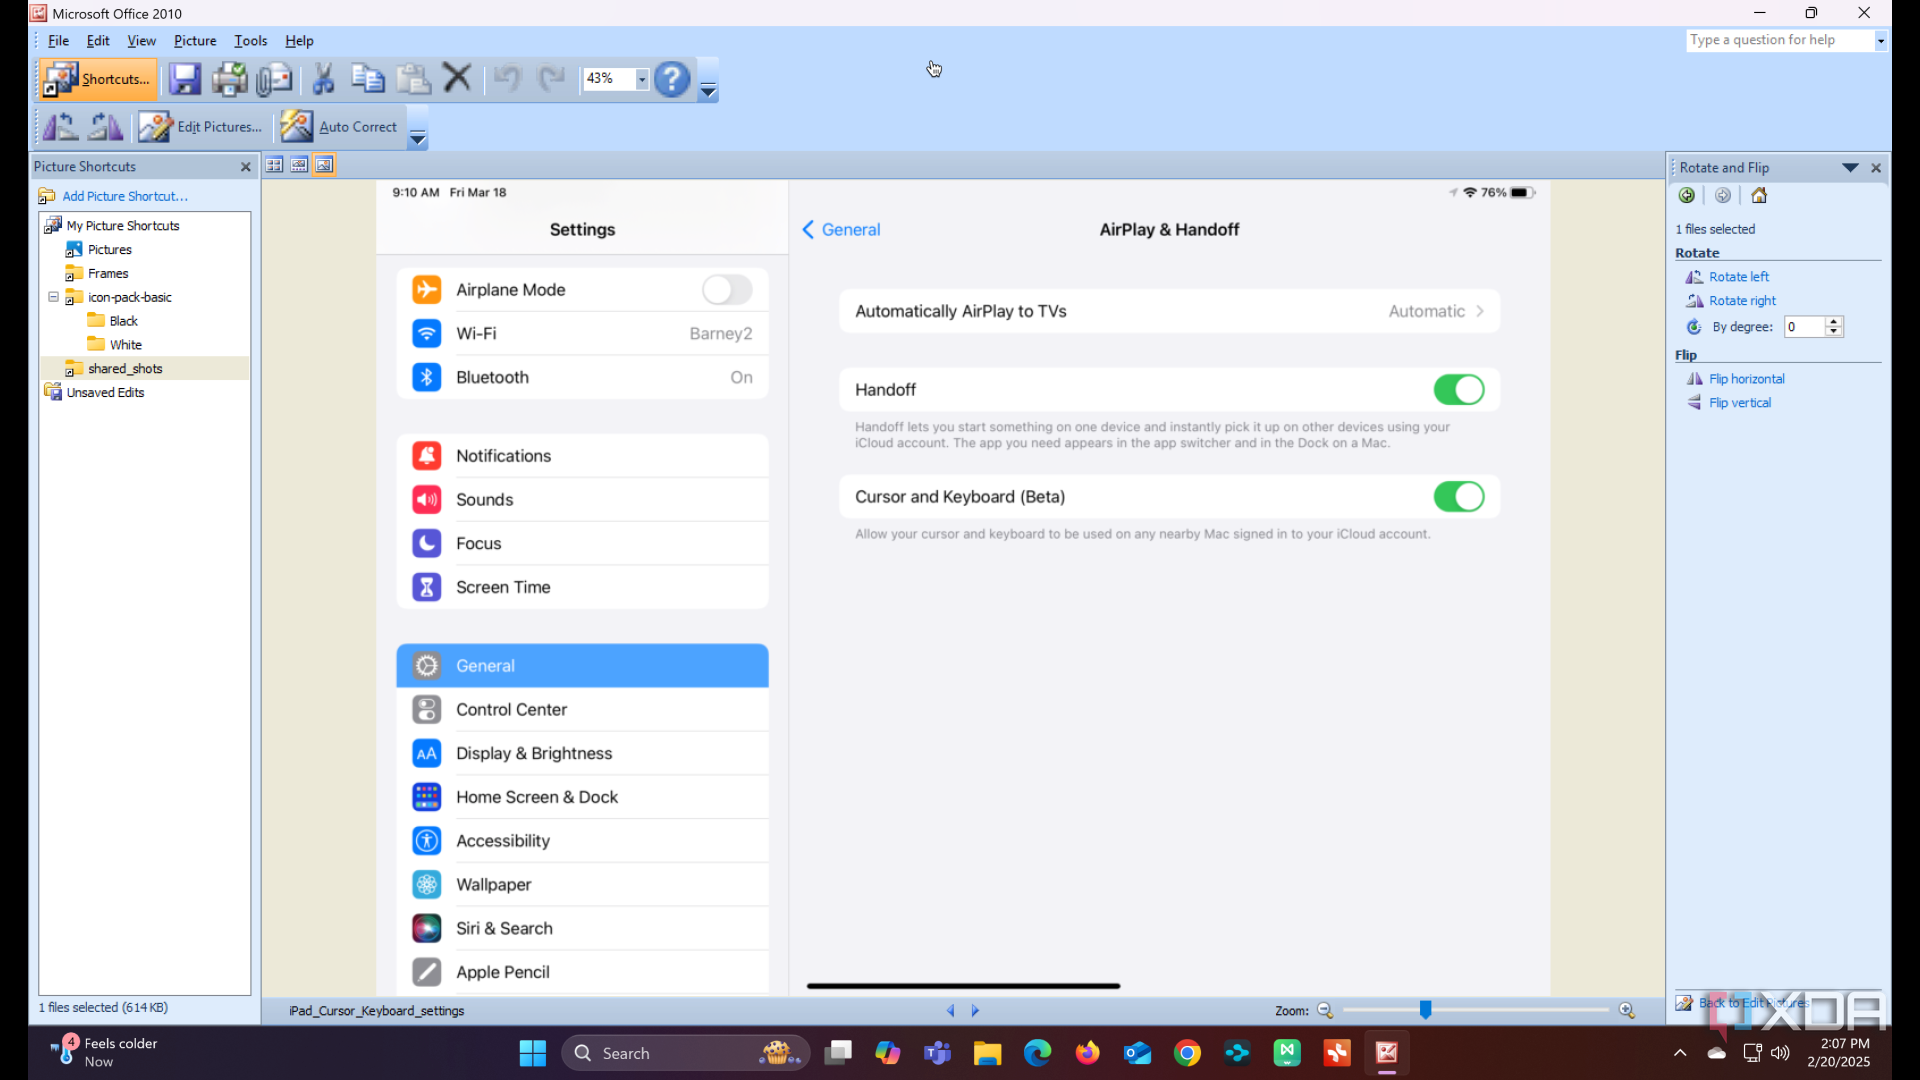
Task: Click the Copy icon in toolbar
Action: pyautogui.click(x=368, y=79)
